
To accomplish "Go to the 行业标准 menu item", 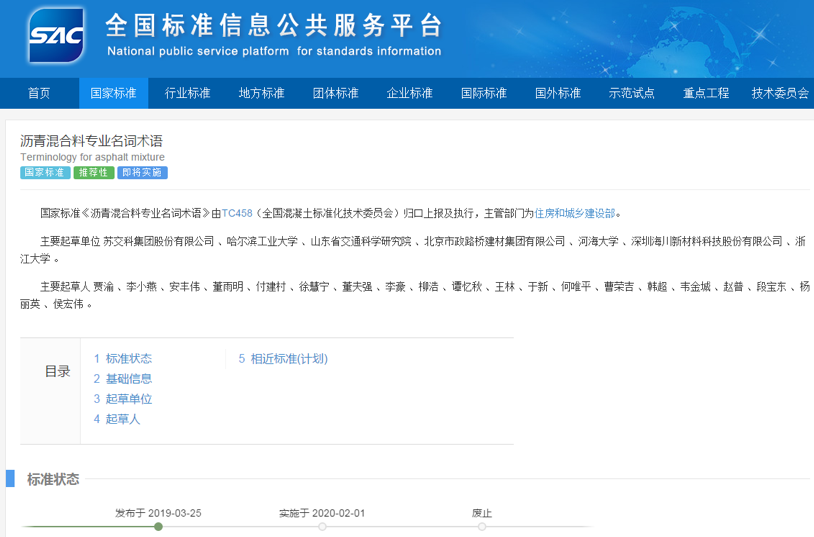I will [187, 93].
